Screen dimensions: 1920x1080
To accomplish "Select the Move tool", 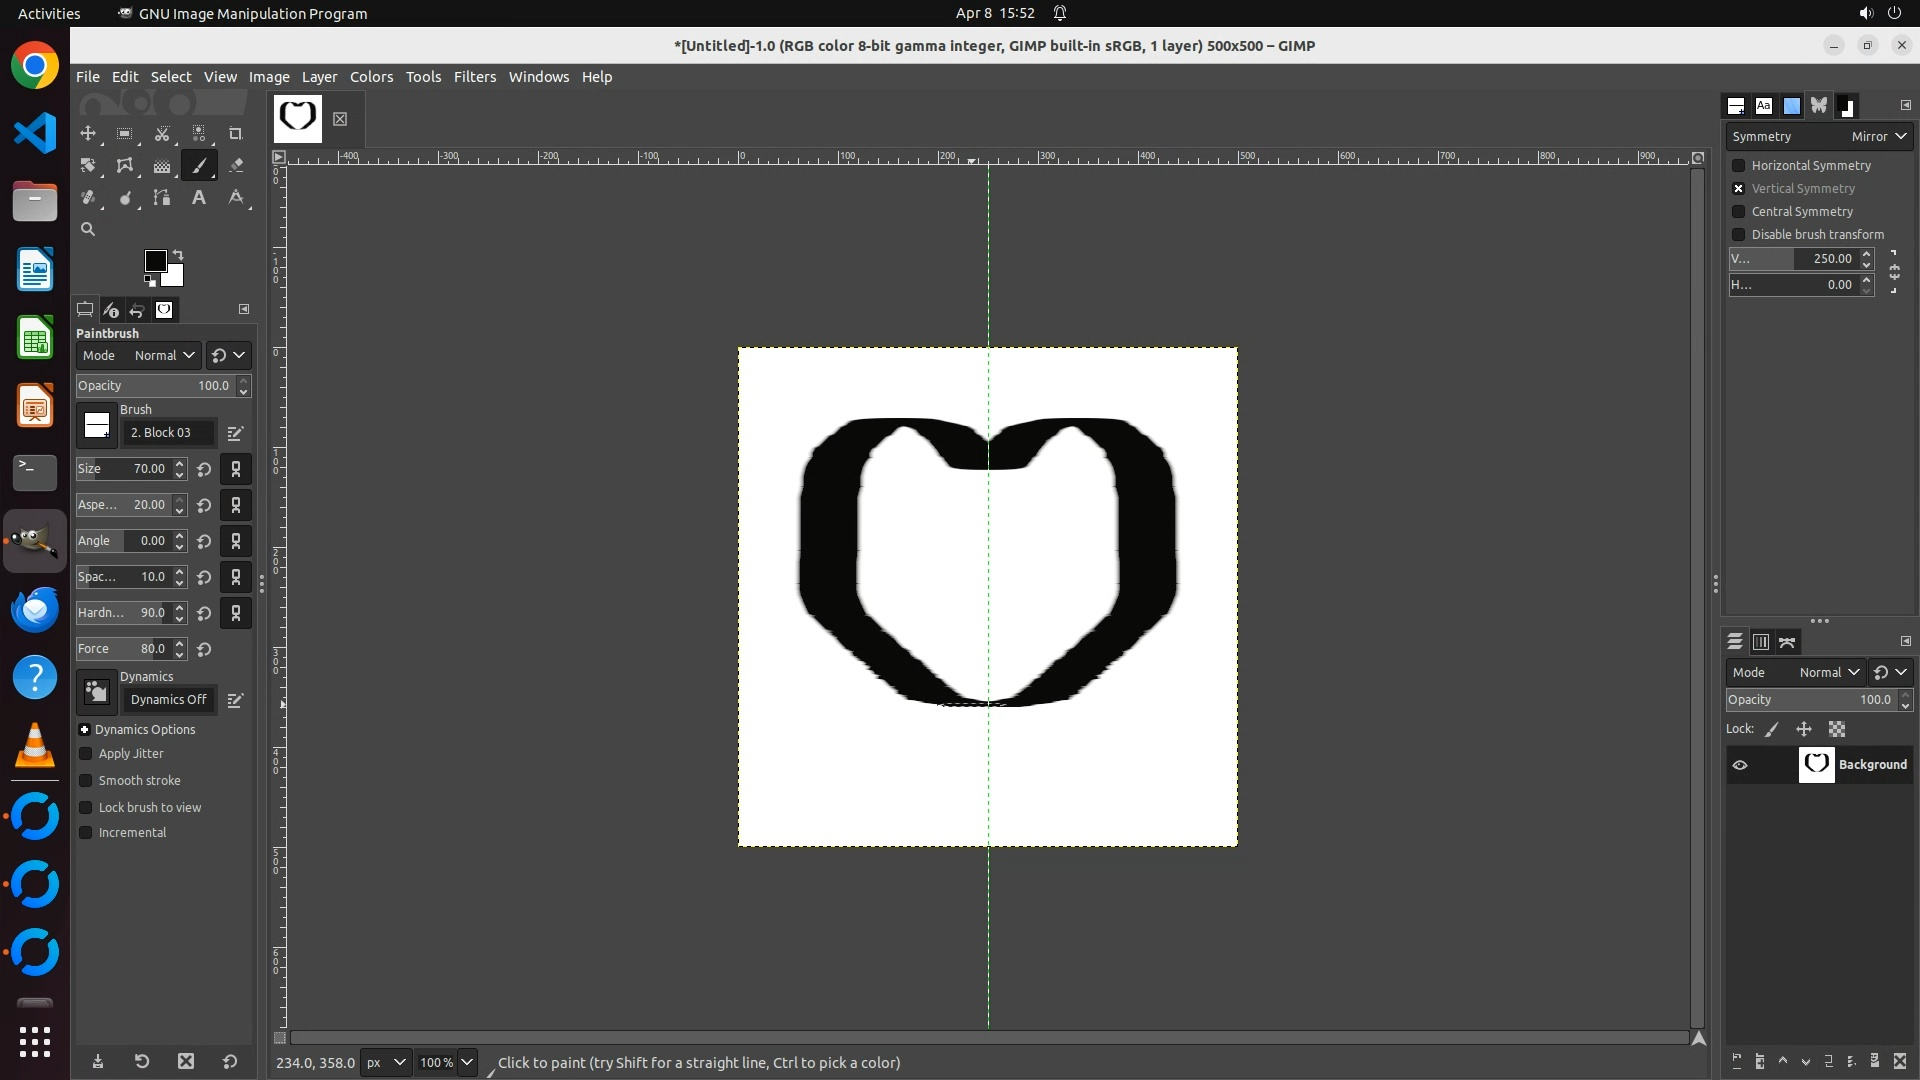I will 88,133.
